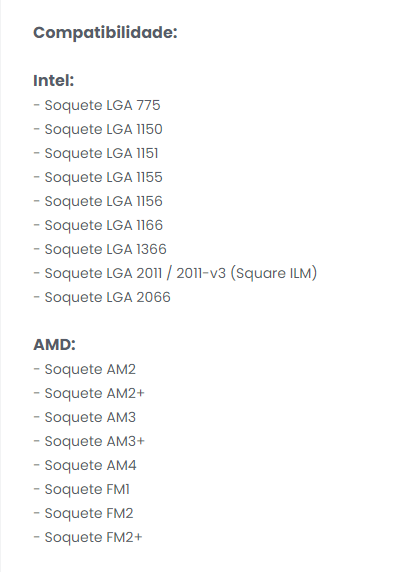Select the Soquete LGA 1155 entry
411x572 pixels.
pos(98,178)
